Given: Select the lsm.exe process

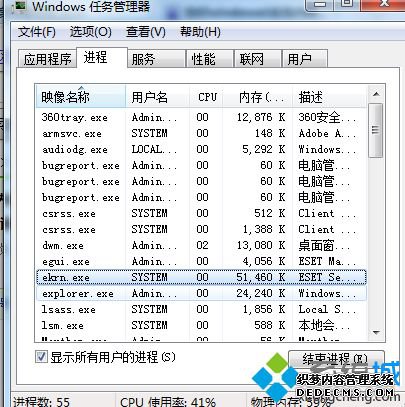Looking at the screenshot, I should coord(201,325).
